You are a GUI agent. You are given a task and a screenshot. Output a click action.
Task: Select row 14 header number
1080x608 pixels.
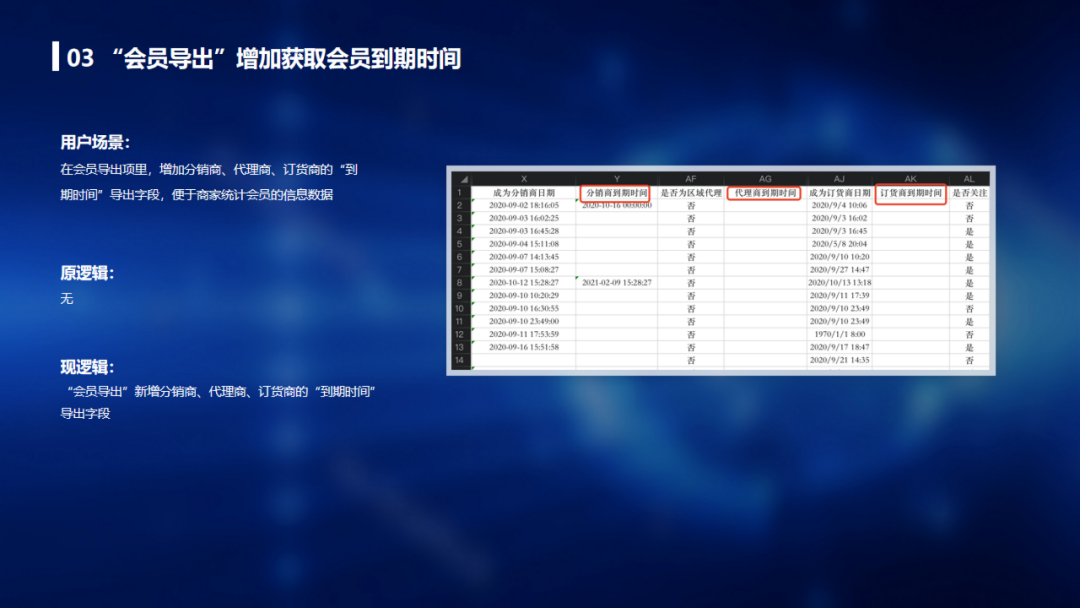[x=459, y=360]
